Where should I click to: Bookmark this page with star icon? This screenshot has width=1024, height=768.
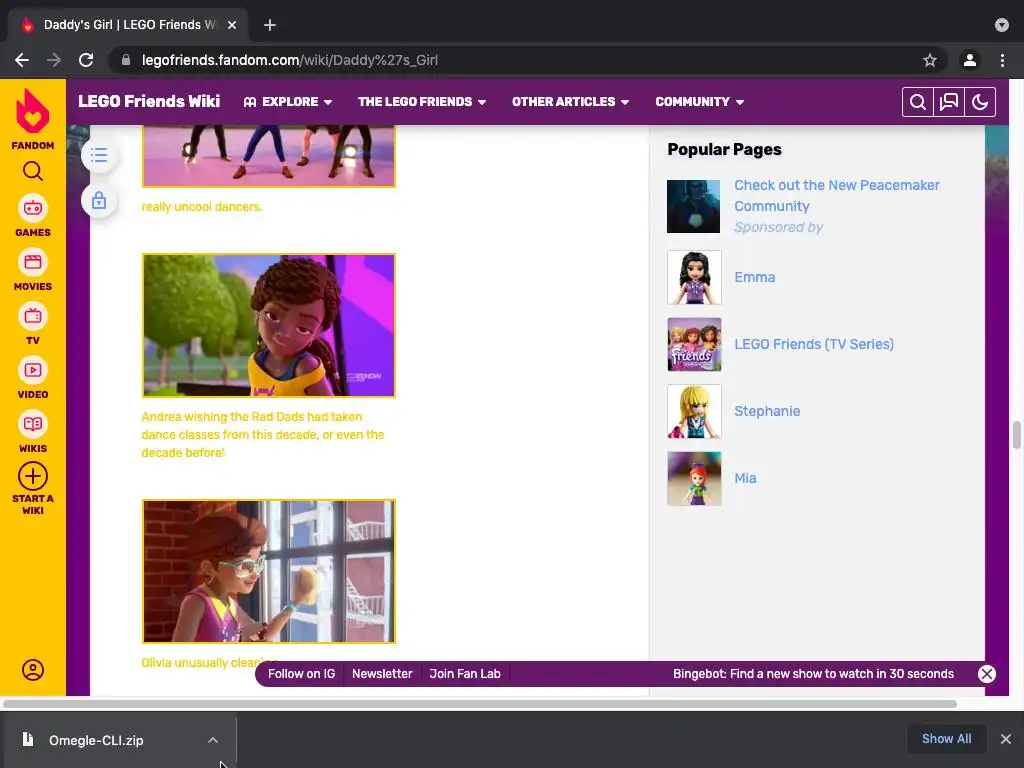pos(930,60)
